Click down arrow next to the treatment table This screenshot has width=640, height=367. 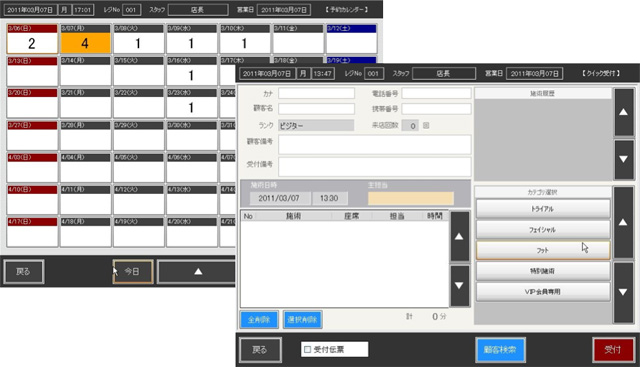click(x=460, y=285)
